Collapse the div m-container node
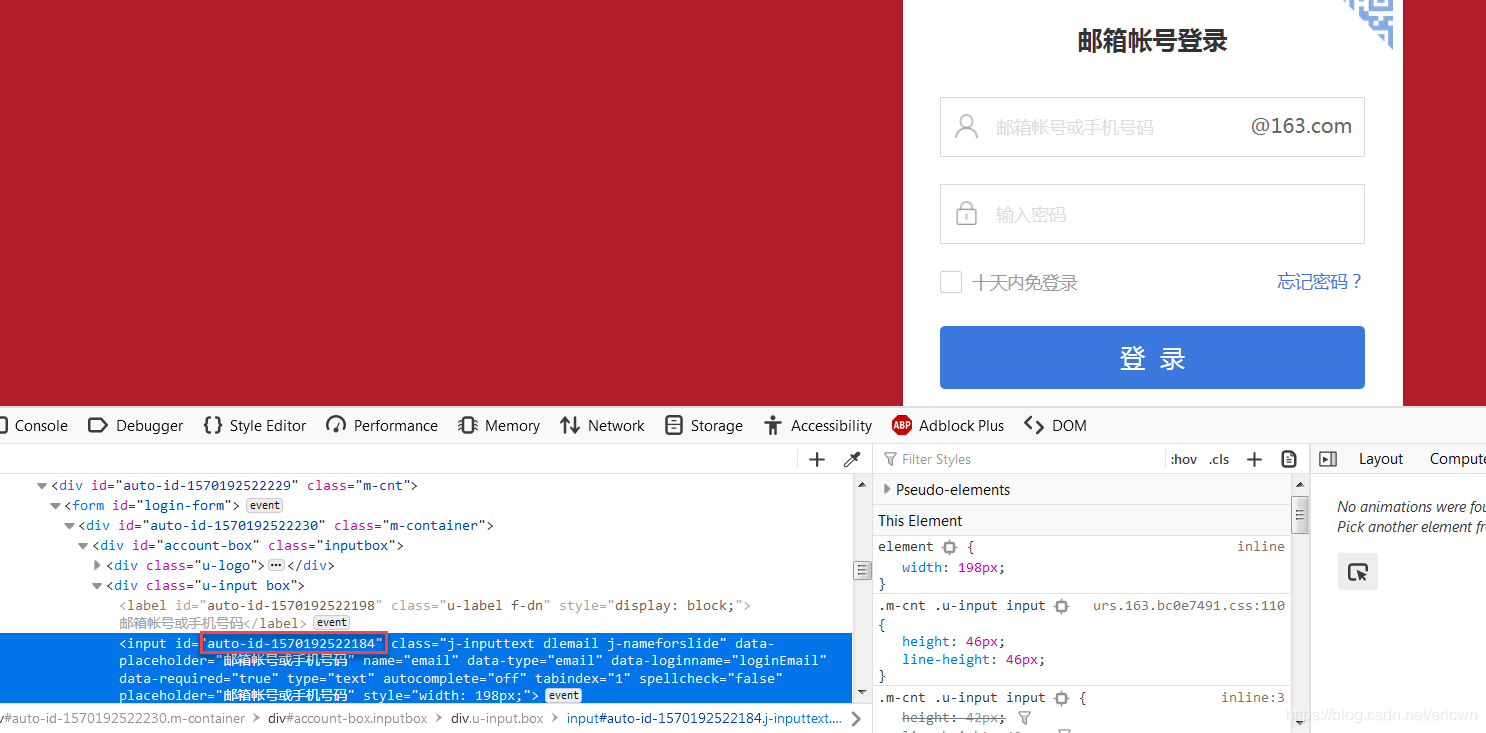This screenshot has height=733, width=1486. tap(70, 526)
